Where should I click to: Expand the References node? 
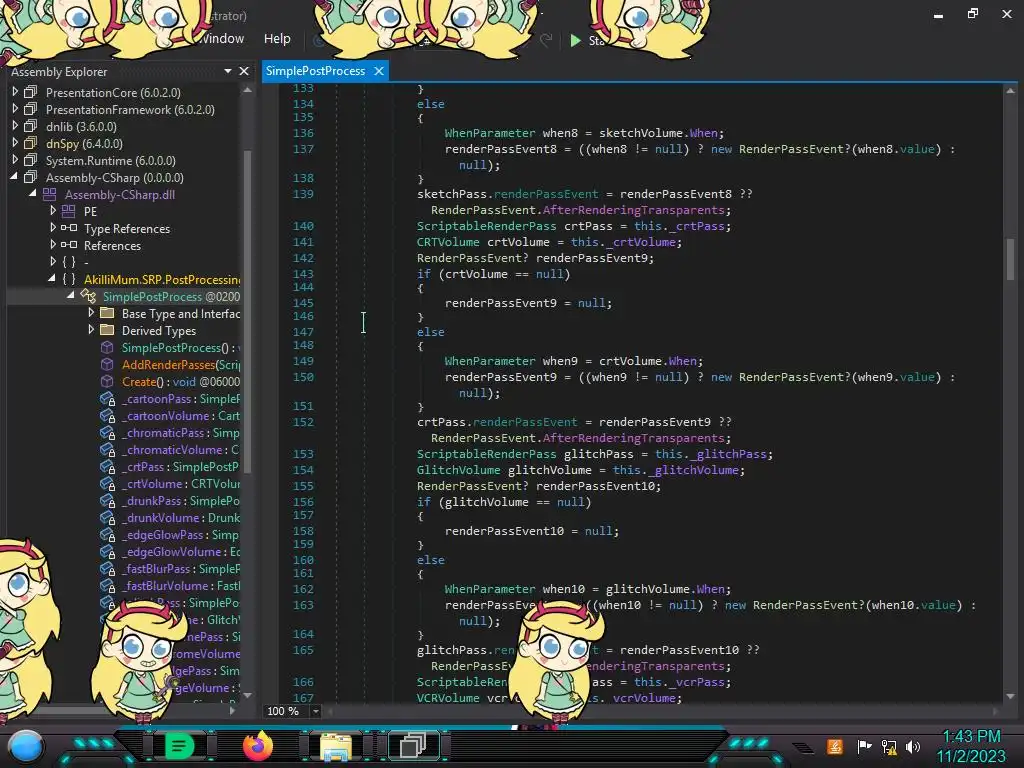pyautogui.click(x=53, y=245)
